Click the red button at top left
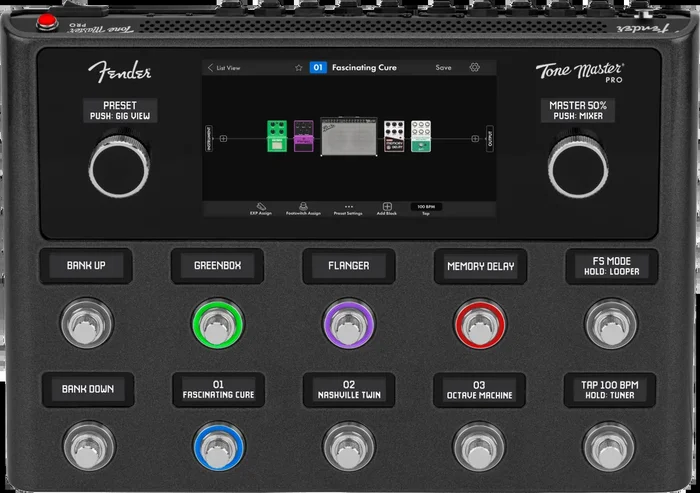Viewport: 700px width, 493px height. click(x=47, y=21)
